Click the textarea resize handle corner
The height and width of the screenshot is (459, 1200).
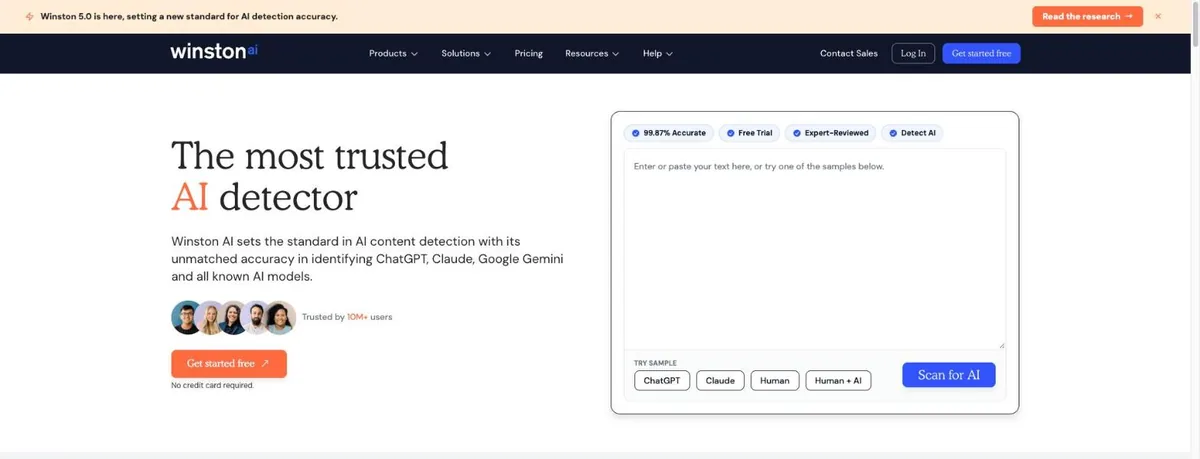click(1001, 344)
